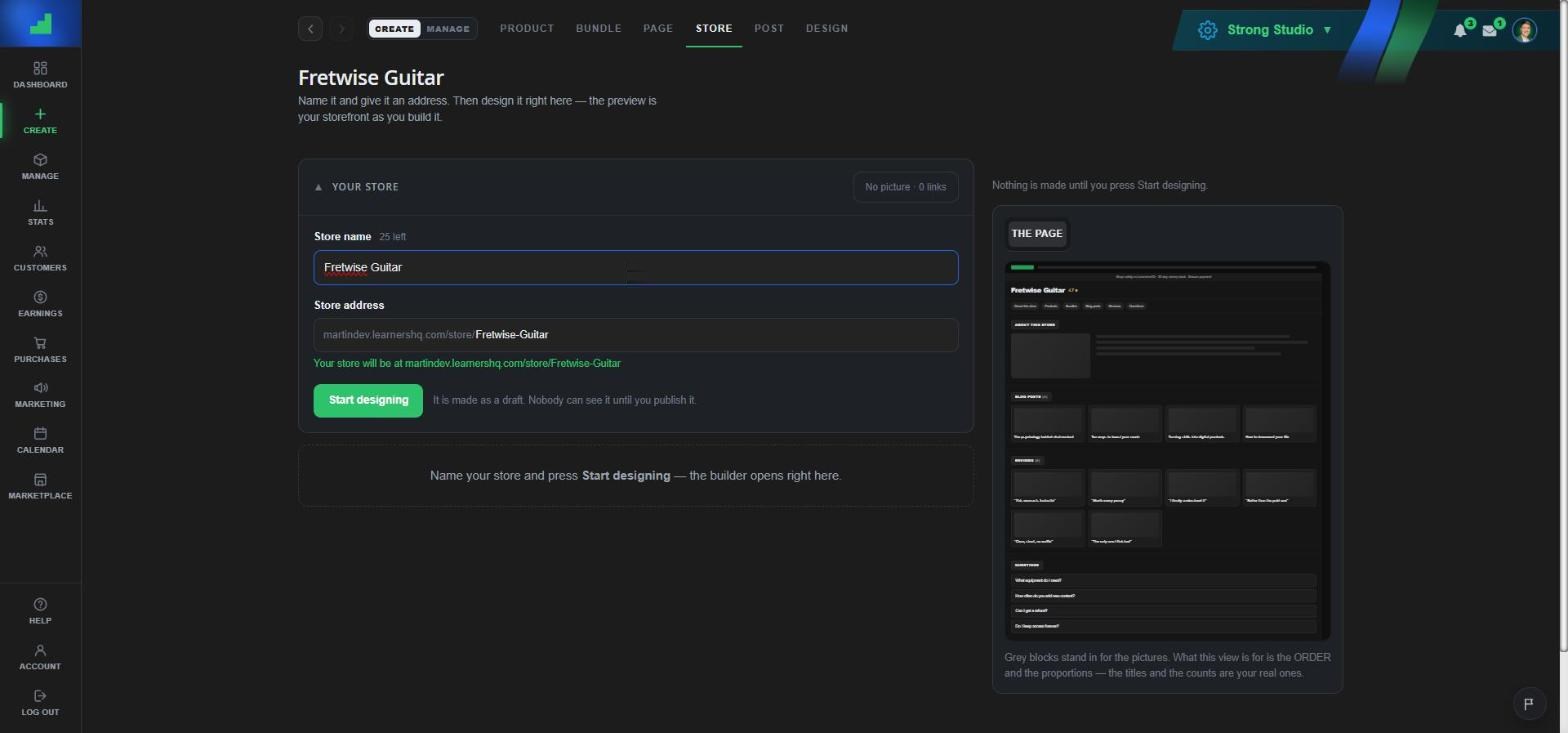Viewport: 1568px width, 733px height.
Task: Open Help from the sidebar
Action: tap(40, 612)
